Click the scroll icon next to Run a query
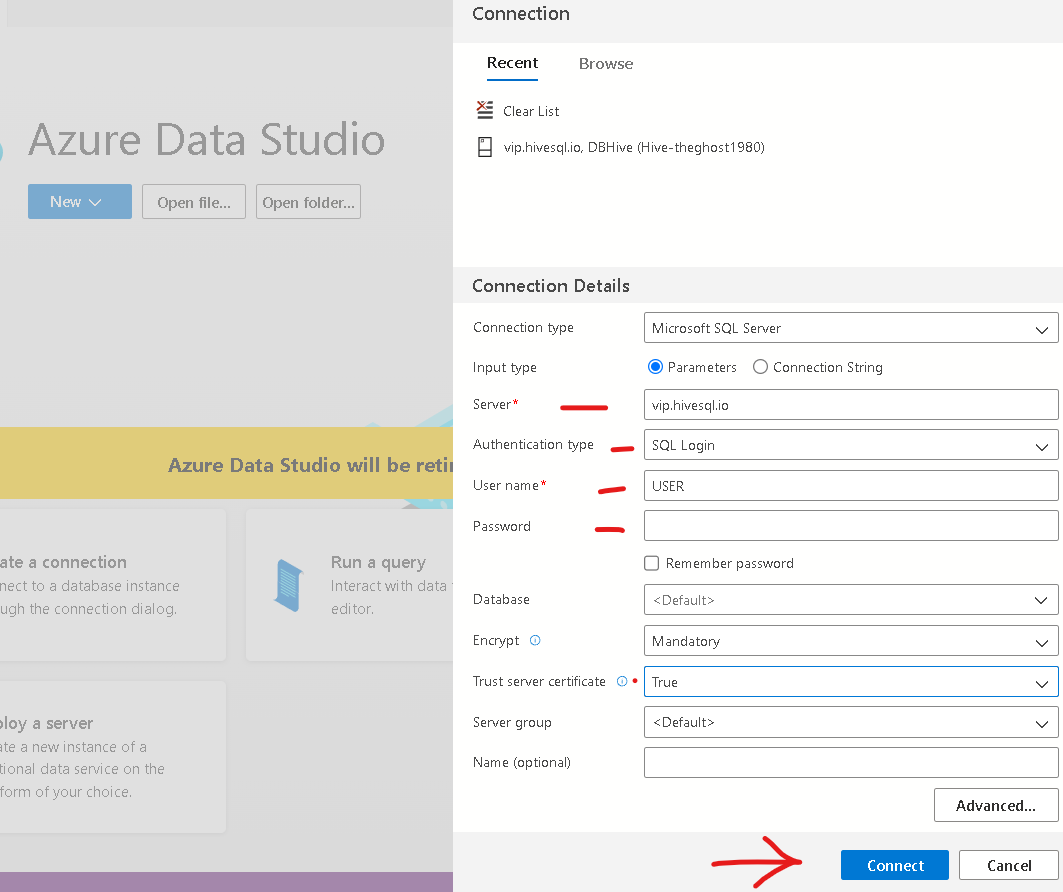This screenshot has height=892, width=1063. 289,585
